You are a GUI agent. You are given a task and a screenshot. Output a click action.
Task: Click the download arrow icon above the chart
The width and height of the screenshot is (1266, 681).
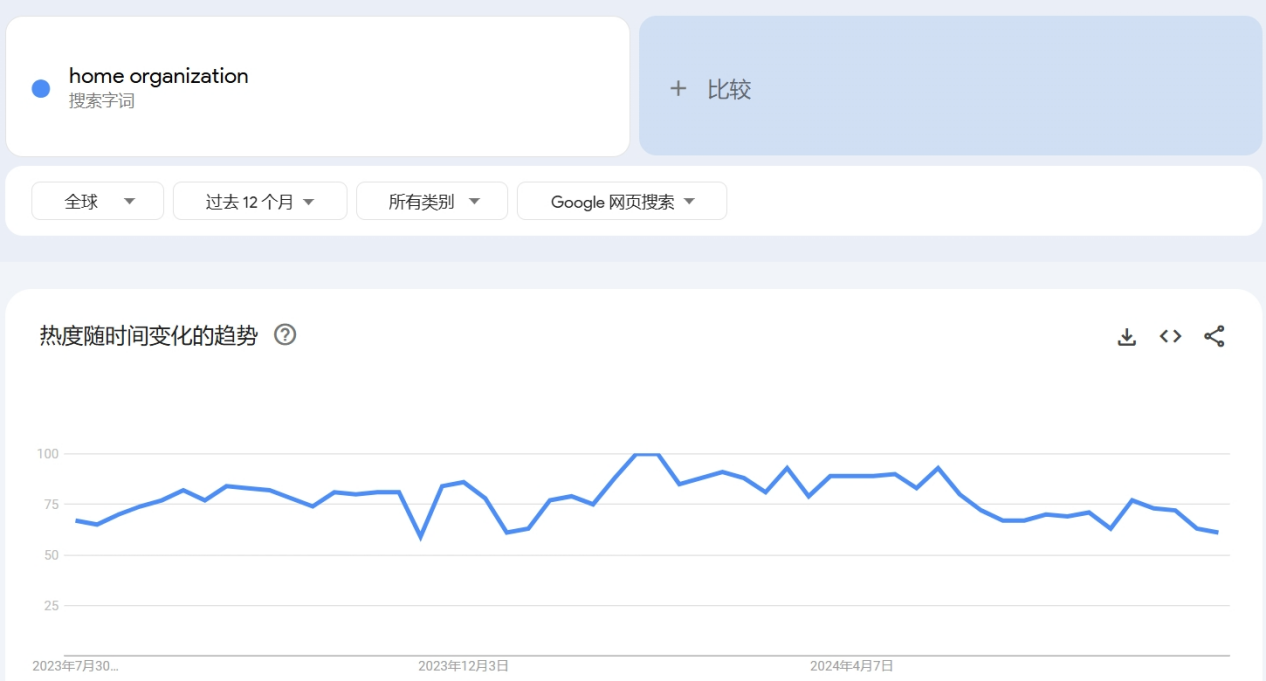pos(1126,337)
